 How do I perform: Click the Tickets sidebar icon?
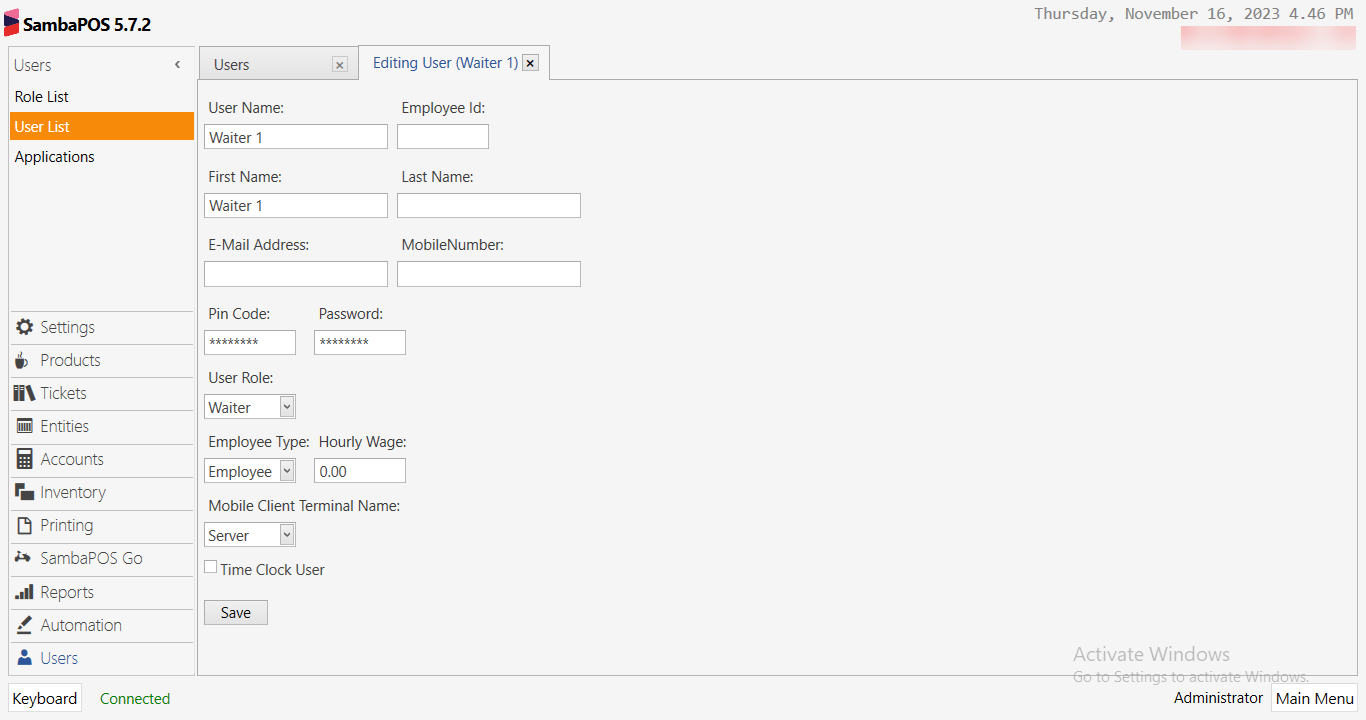(22, 393)
